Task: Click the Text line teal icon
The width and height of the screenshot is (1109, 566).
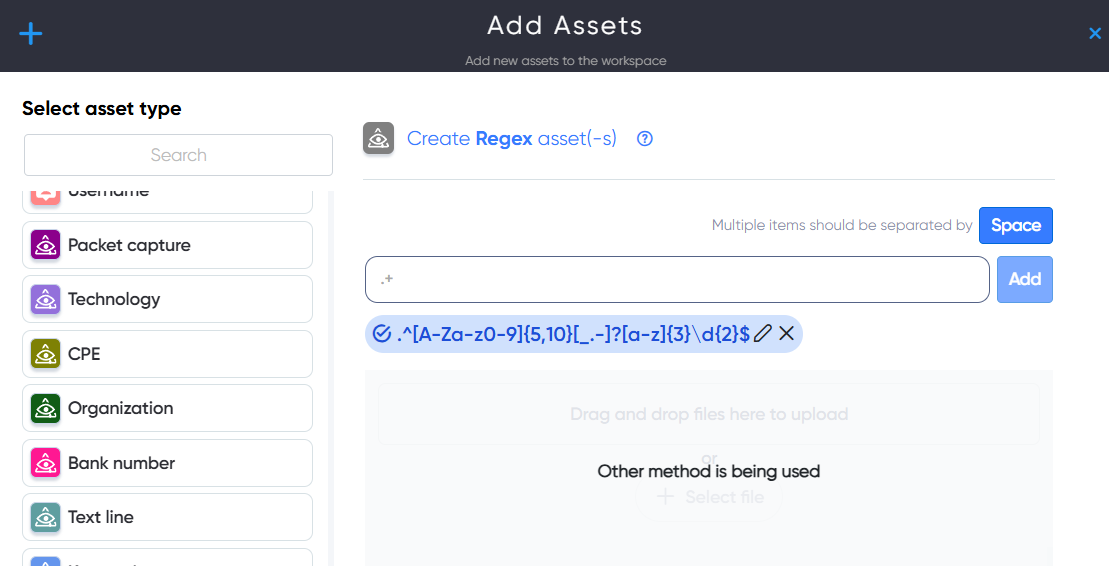Action: click(x=45, y=517)
